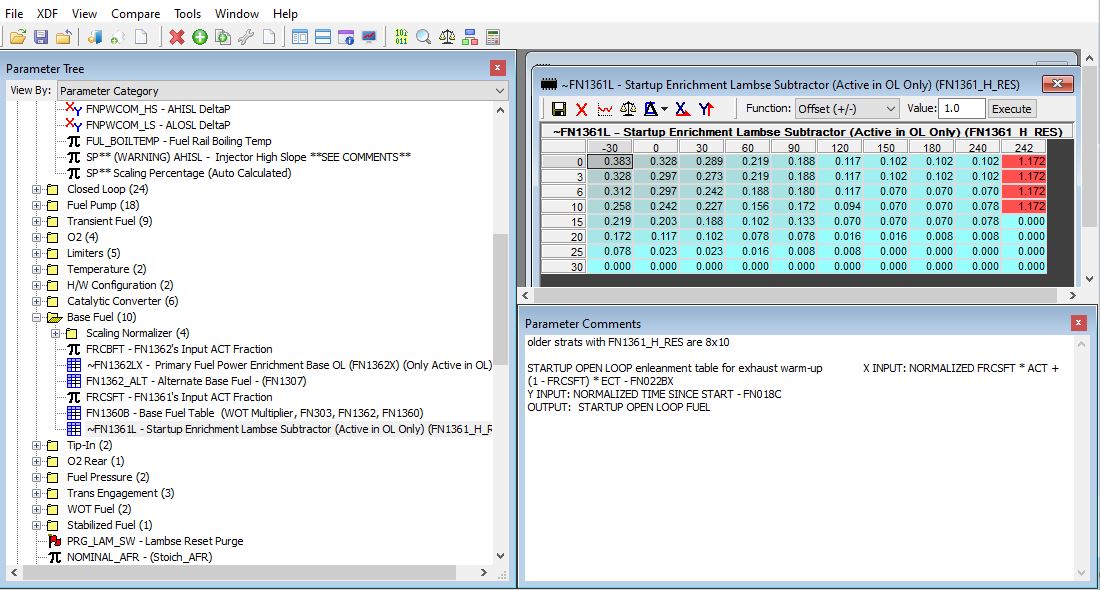Open the binary 101/011 hex icon

[x=401, y=37]
